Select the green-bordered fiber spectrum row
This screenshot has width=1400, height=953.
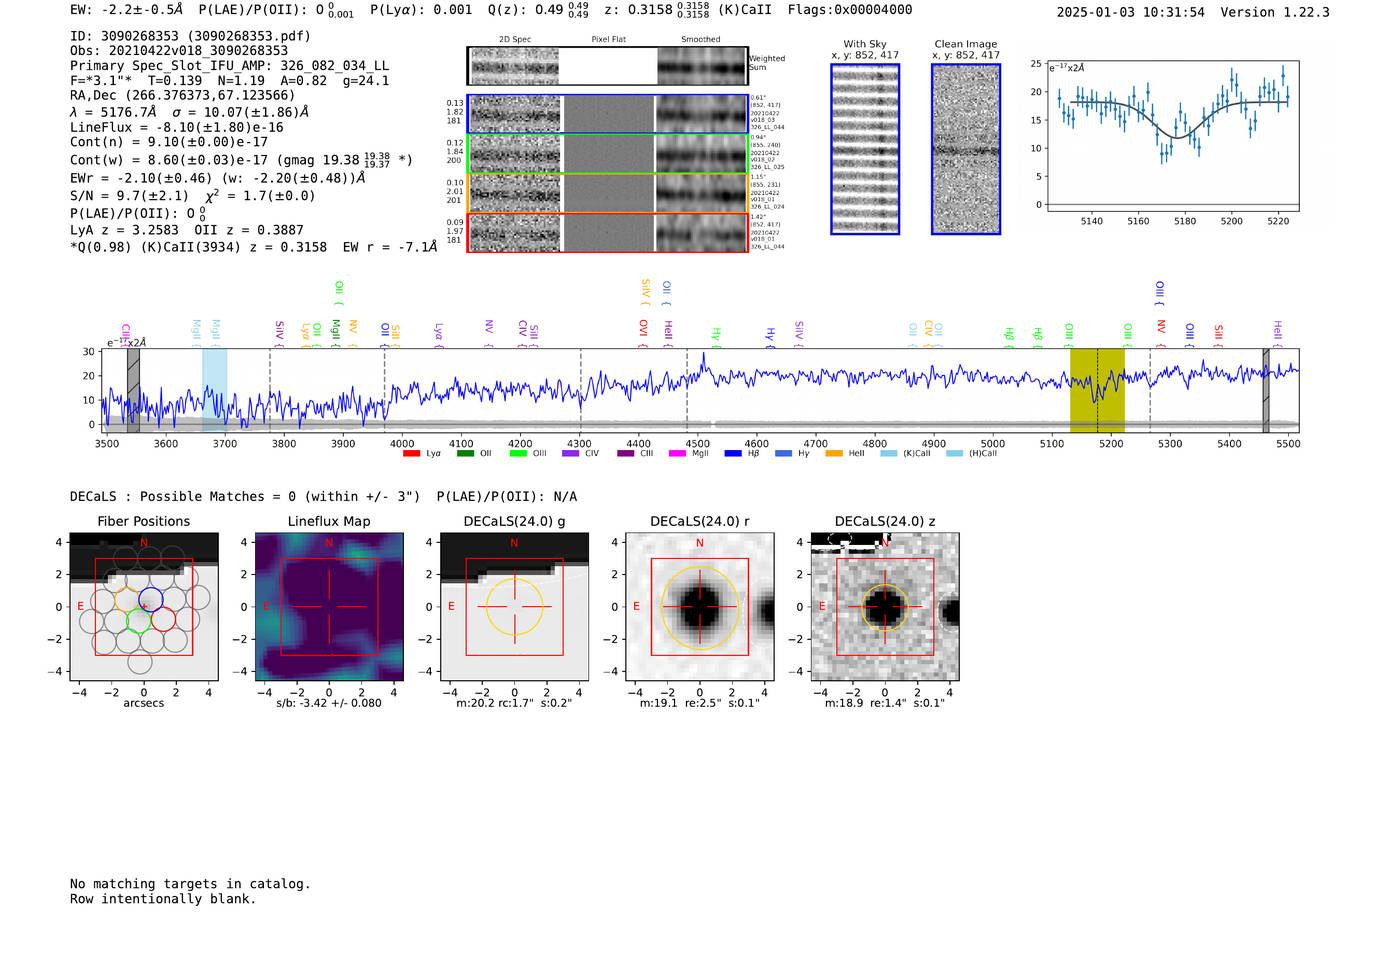(608, 154)
